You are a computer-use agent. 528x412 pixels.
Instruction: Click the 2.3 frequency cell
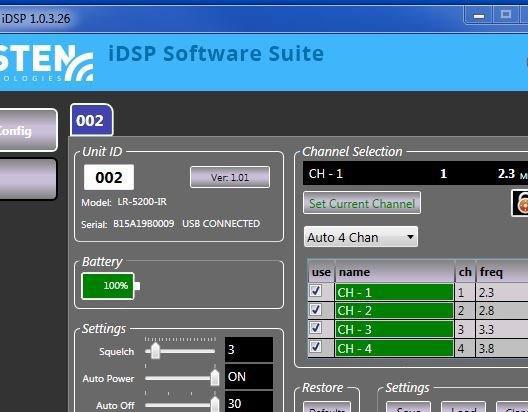pos(502,292)
